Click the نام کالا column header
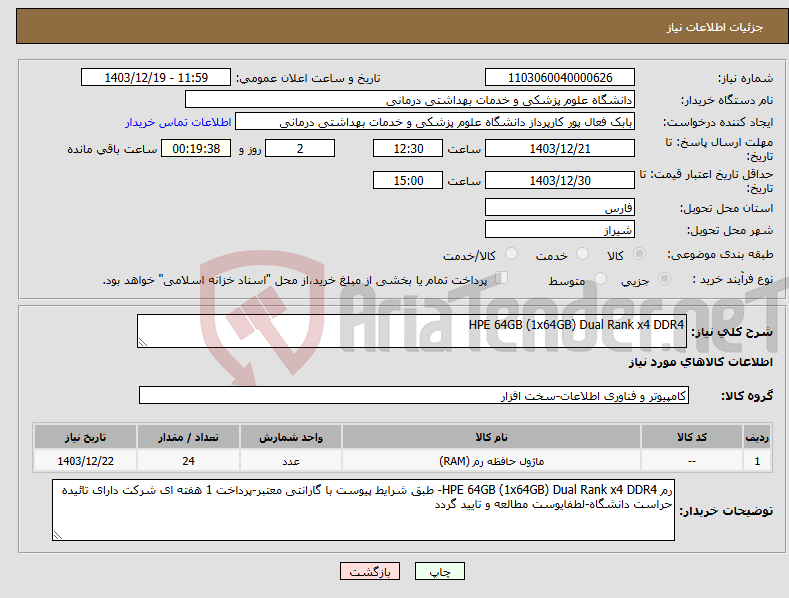Viewport: 789px width, 598px height. tap(491, 437)
